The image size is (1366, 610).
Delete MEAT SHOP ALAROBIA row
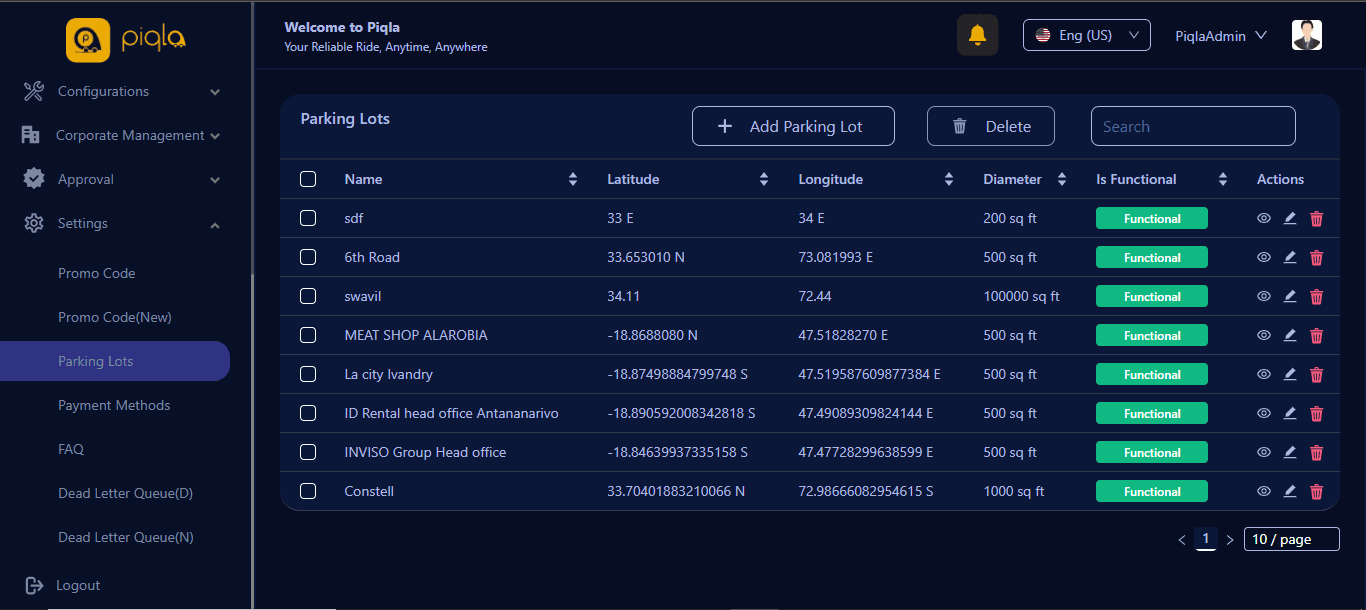coord(1316,335)
